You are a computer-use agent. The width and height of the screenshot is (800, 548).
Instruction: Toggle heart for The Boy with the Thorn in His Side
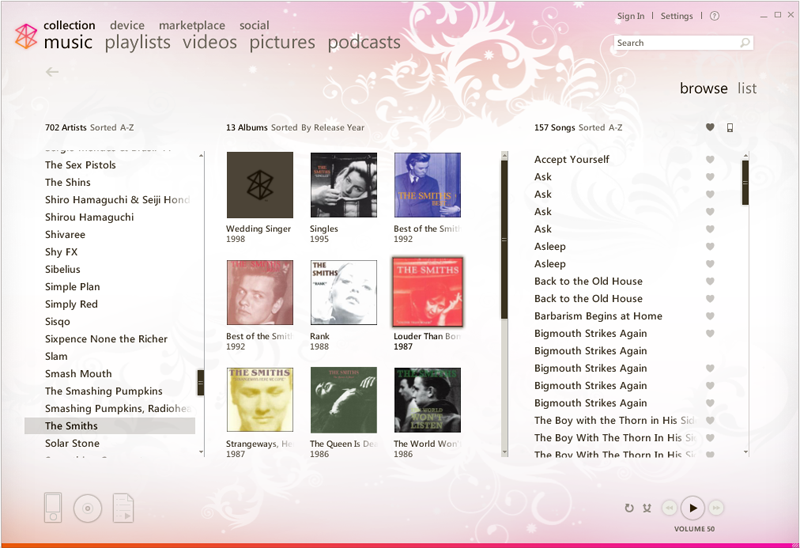(710, 420)
